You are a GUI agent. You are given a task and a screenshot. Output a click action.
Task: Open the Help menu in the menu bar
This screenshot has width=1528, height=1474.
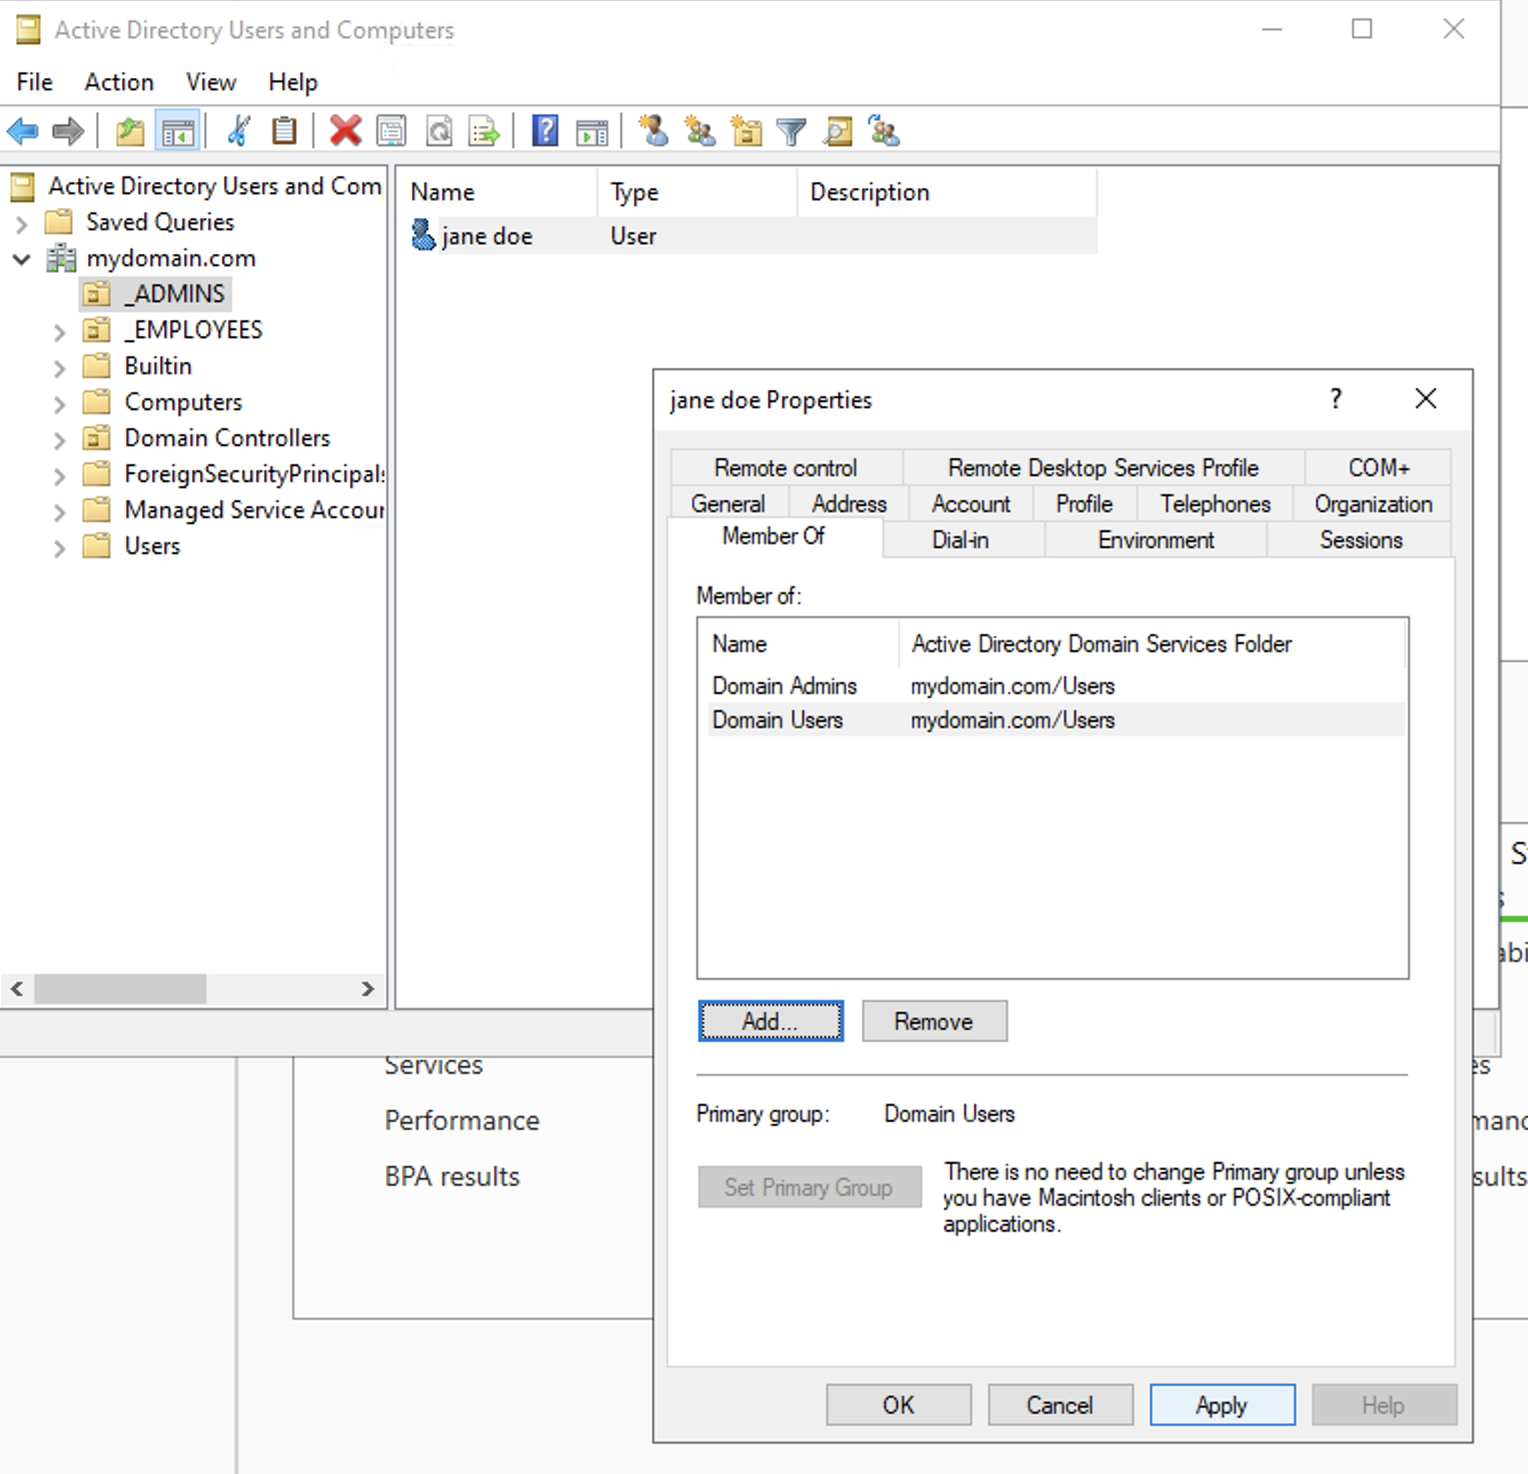(x=293, y=82)
